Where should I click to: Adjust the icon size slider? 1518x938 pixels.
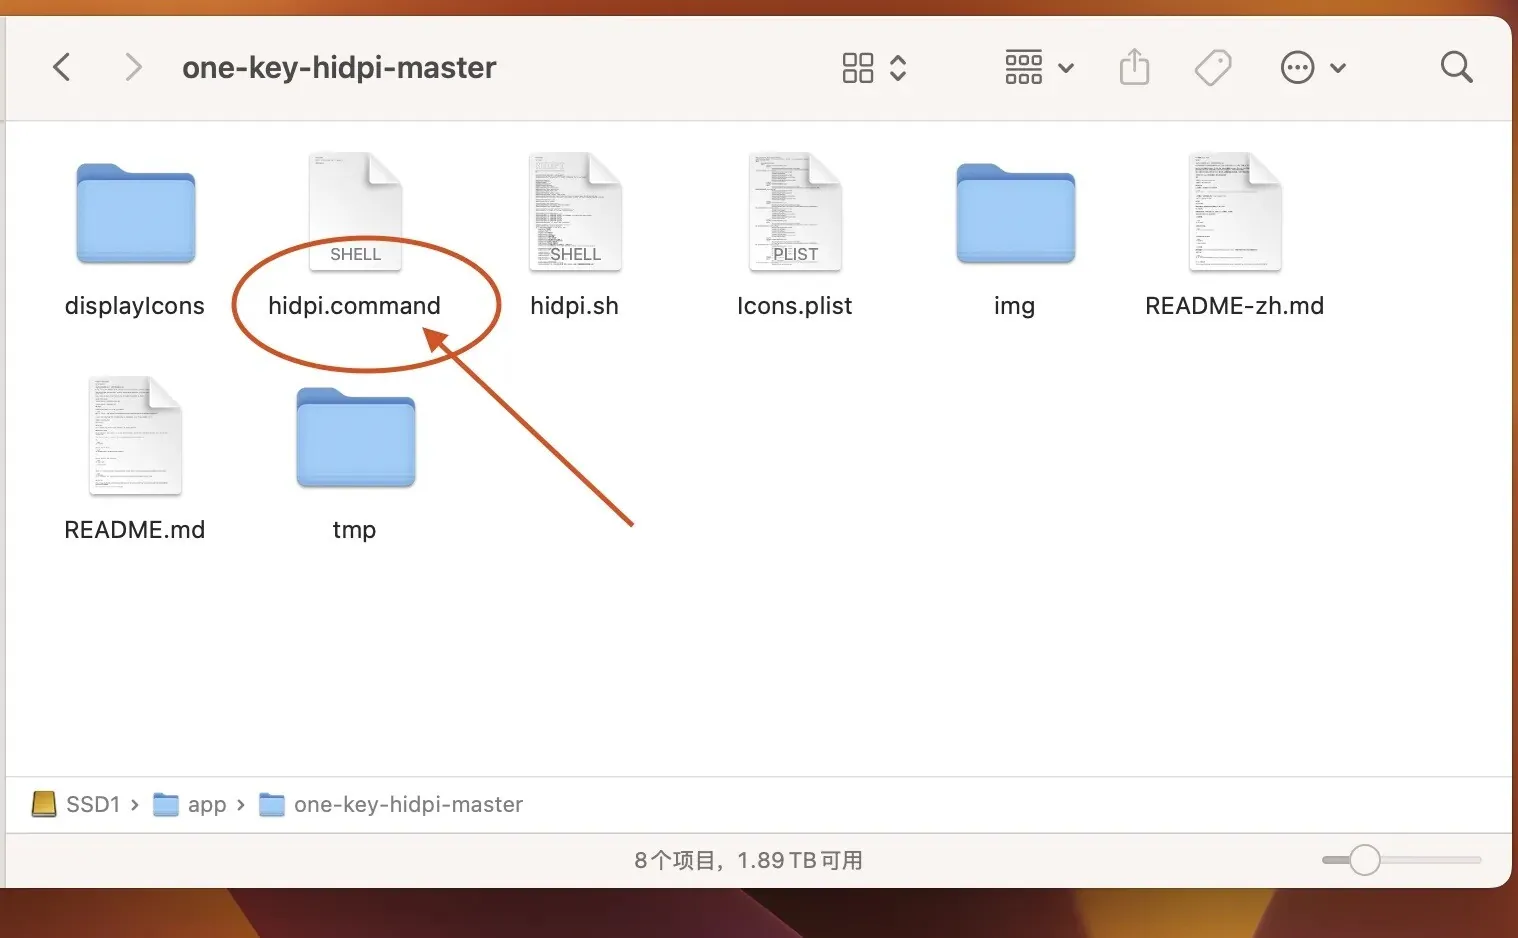1364,859
